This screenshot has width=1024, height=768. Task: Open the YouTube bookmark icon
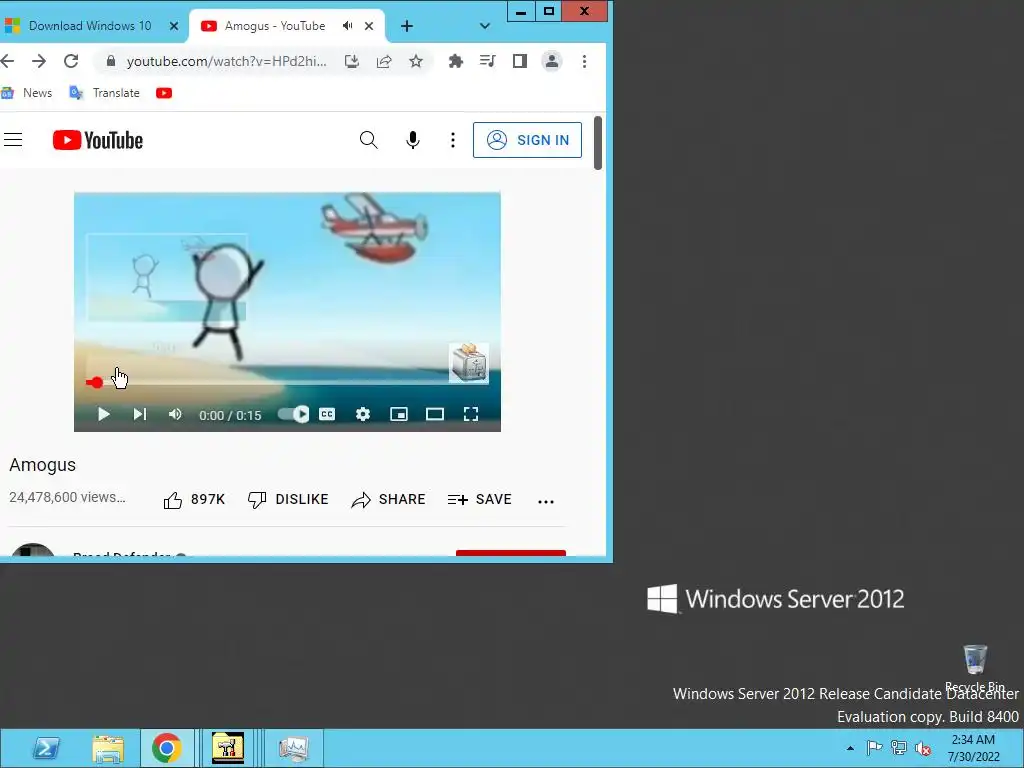164,93
